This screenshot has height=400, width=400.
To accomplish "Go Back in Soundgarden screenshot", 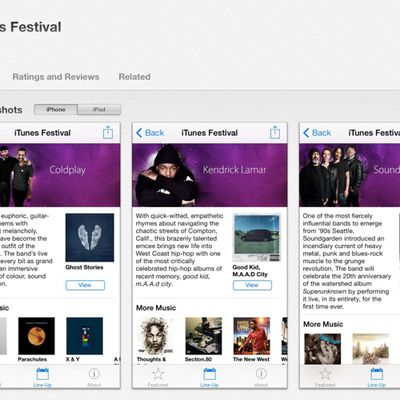I will pyautogui.click(x=317, y=133).
